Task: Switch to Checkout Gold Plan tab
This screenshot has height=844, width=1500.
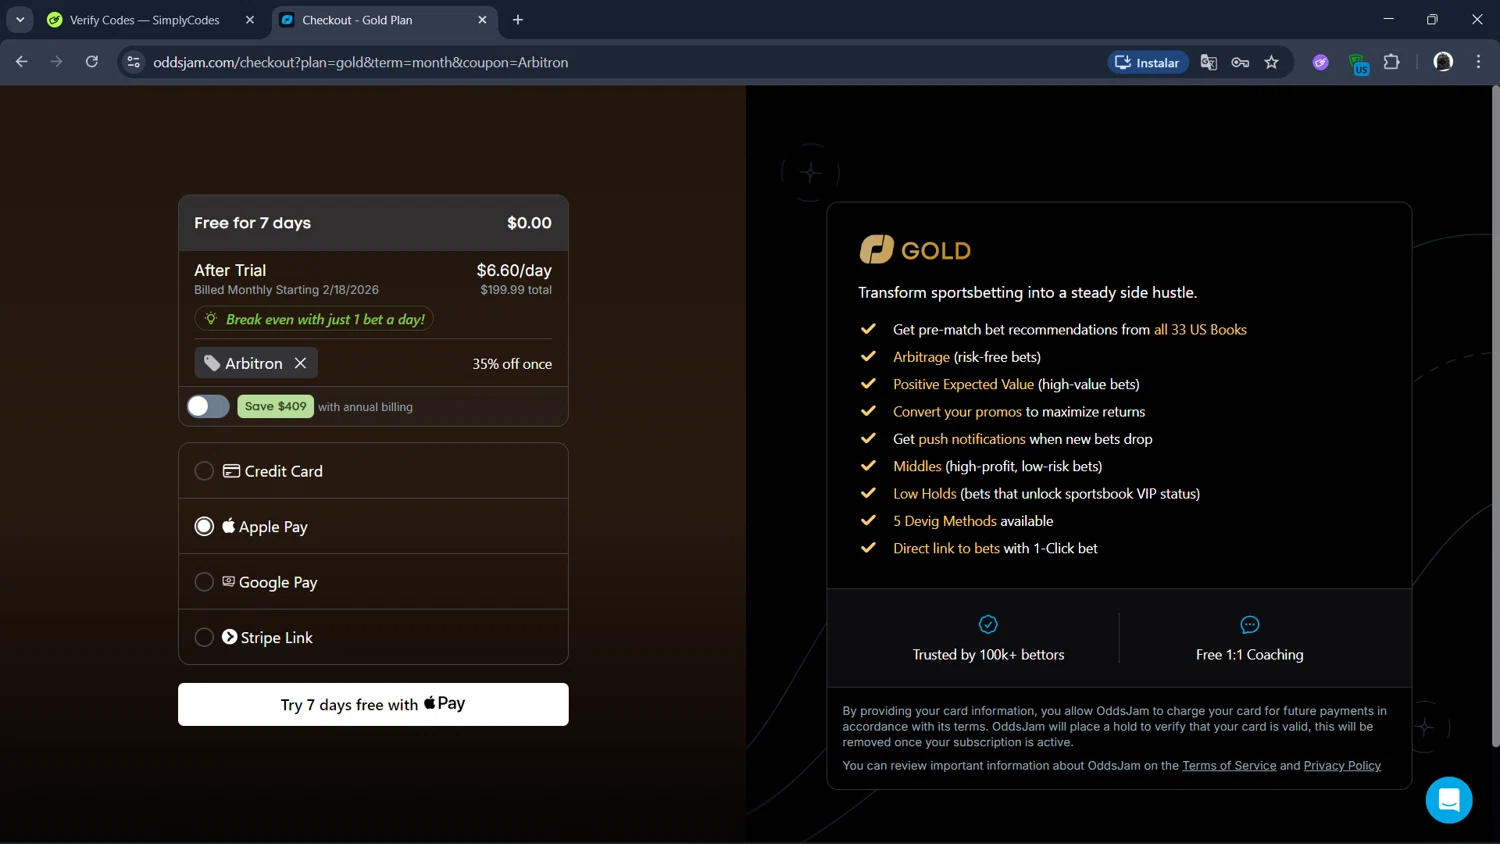Action: pyautogui.click(x=384, y=20)
